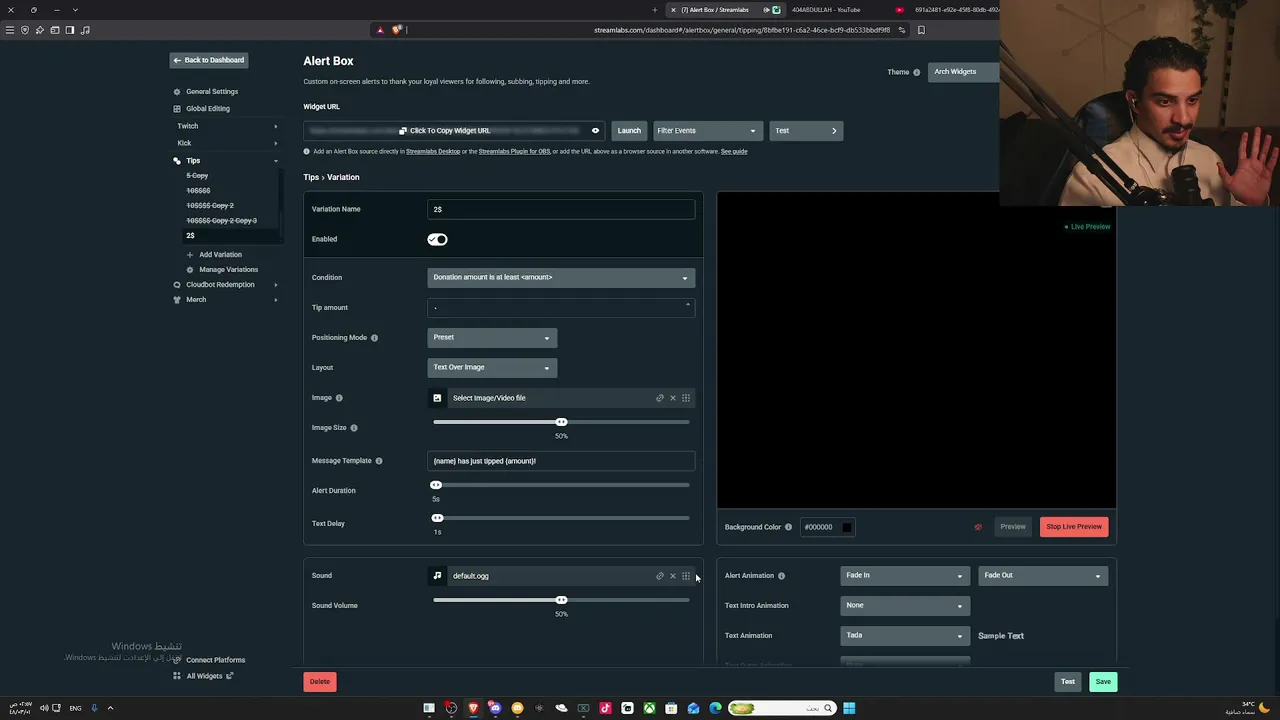Open the Condition dropdown
1280x720 pixels.
(561, 277)
